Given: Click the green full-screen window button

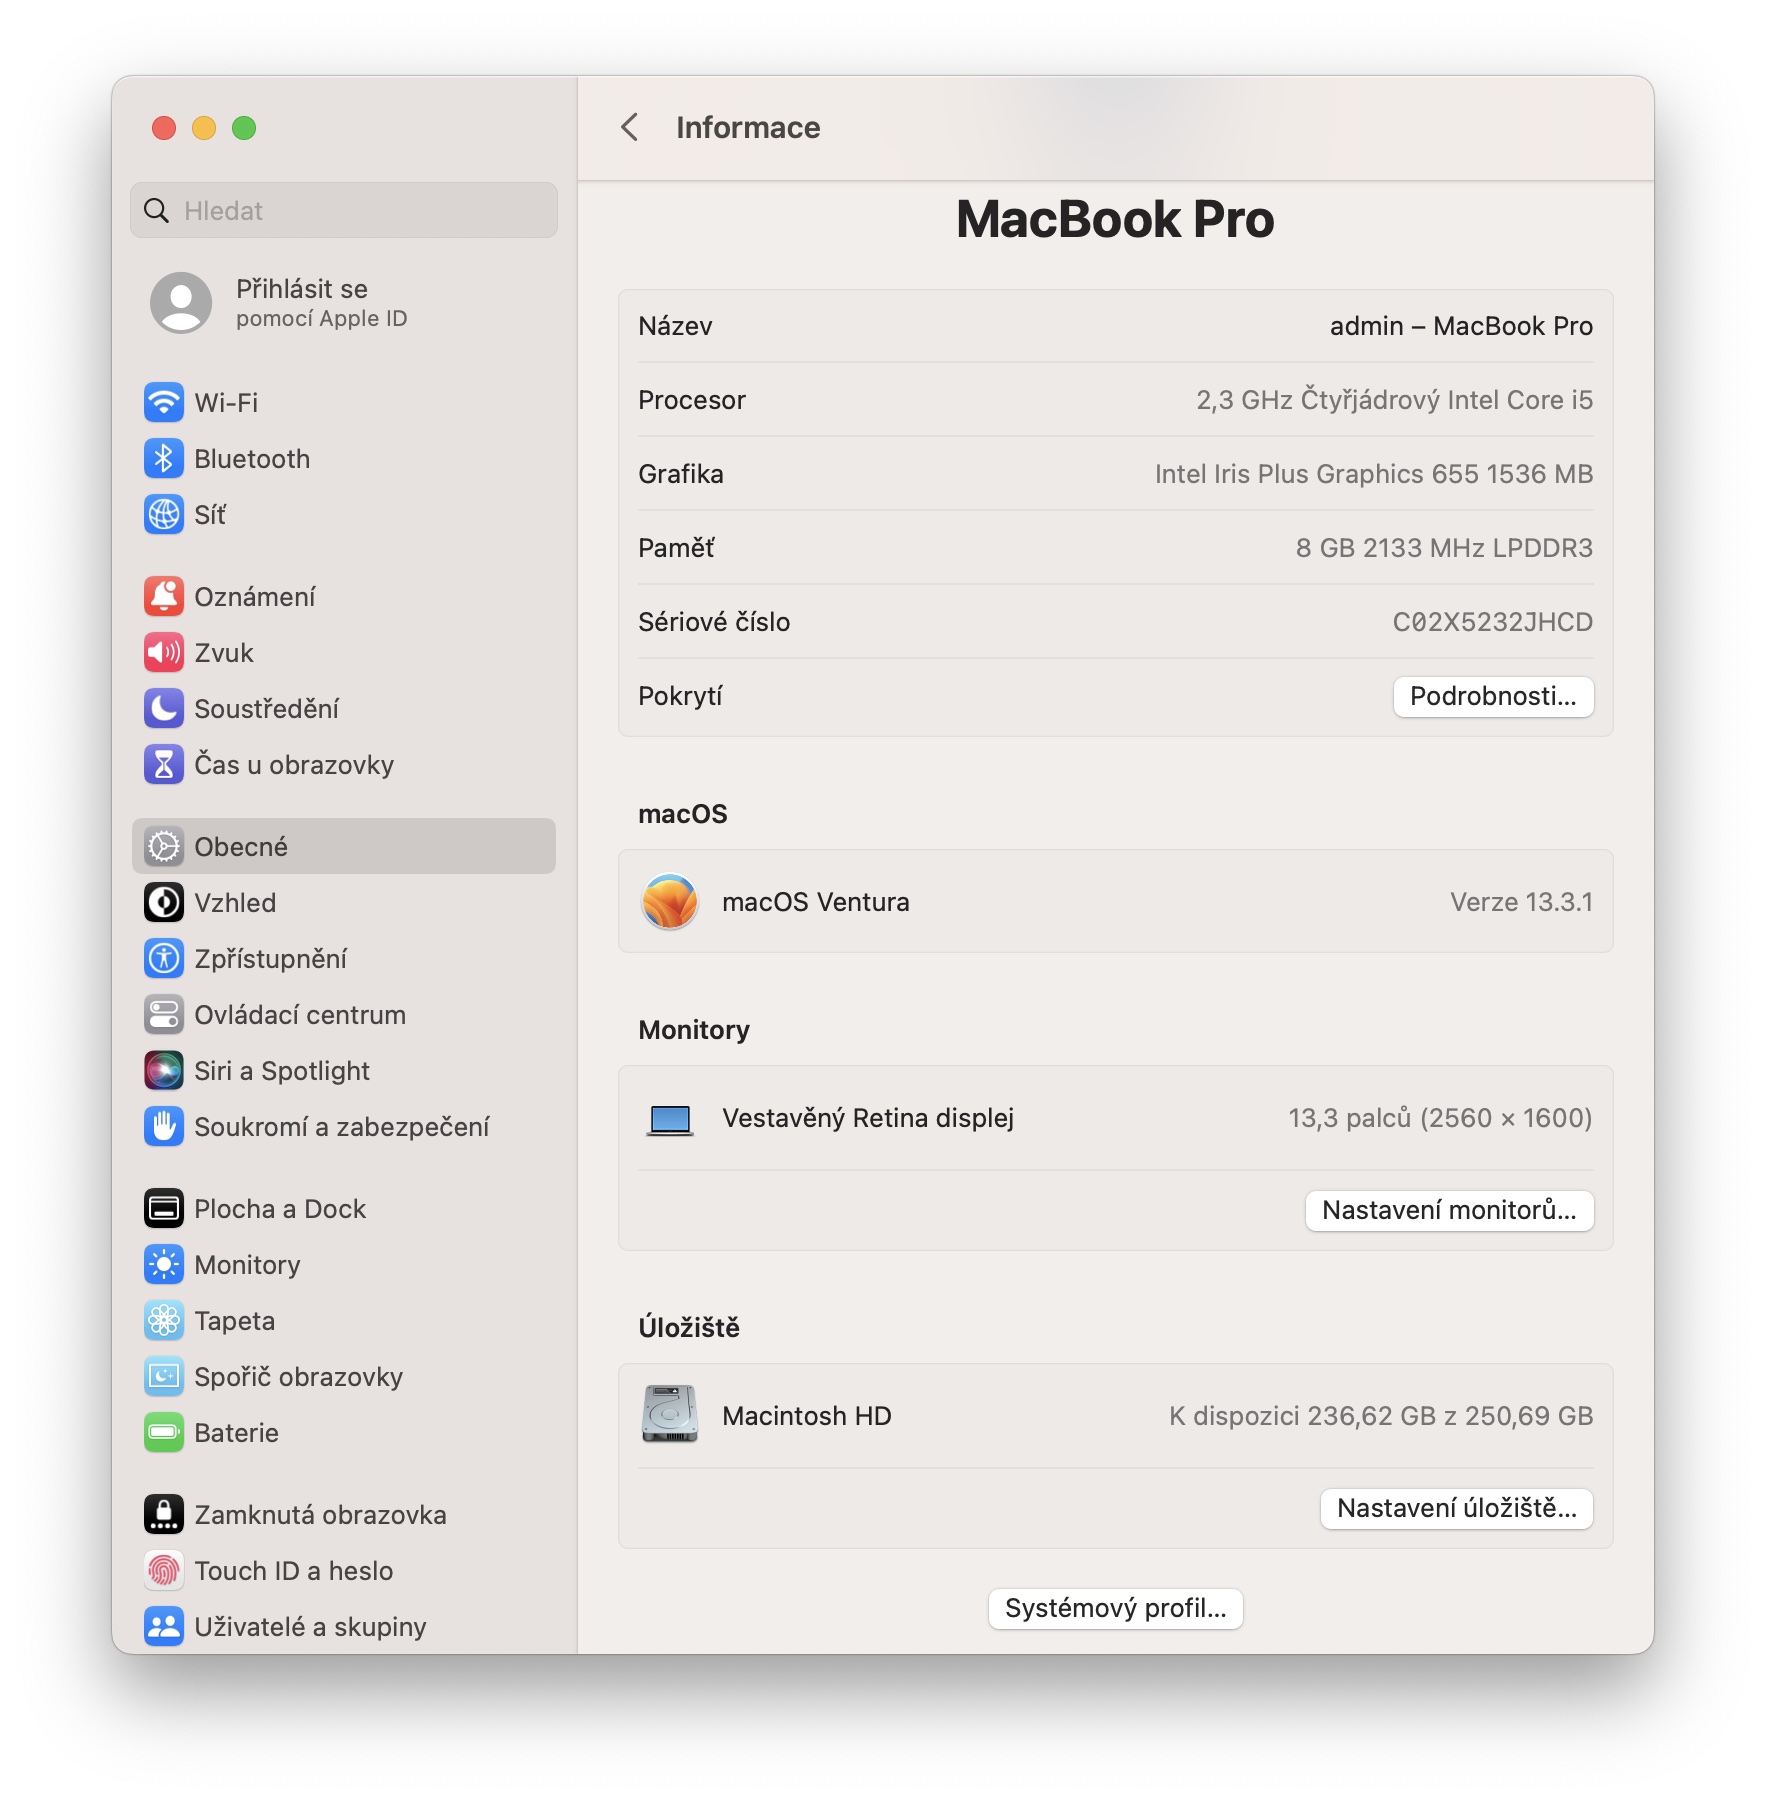Looking at the screenshot, I should pyautogui.click(x=244, y=128).
